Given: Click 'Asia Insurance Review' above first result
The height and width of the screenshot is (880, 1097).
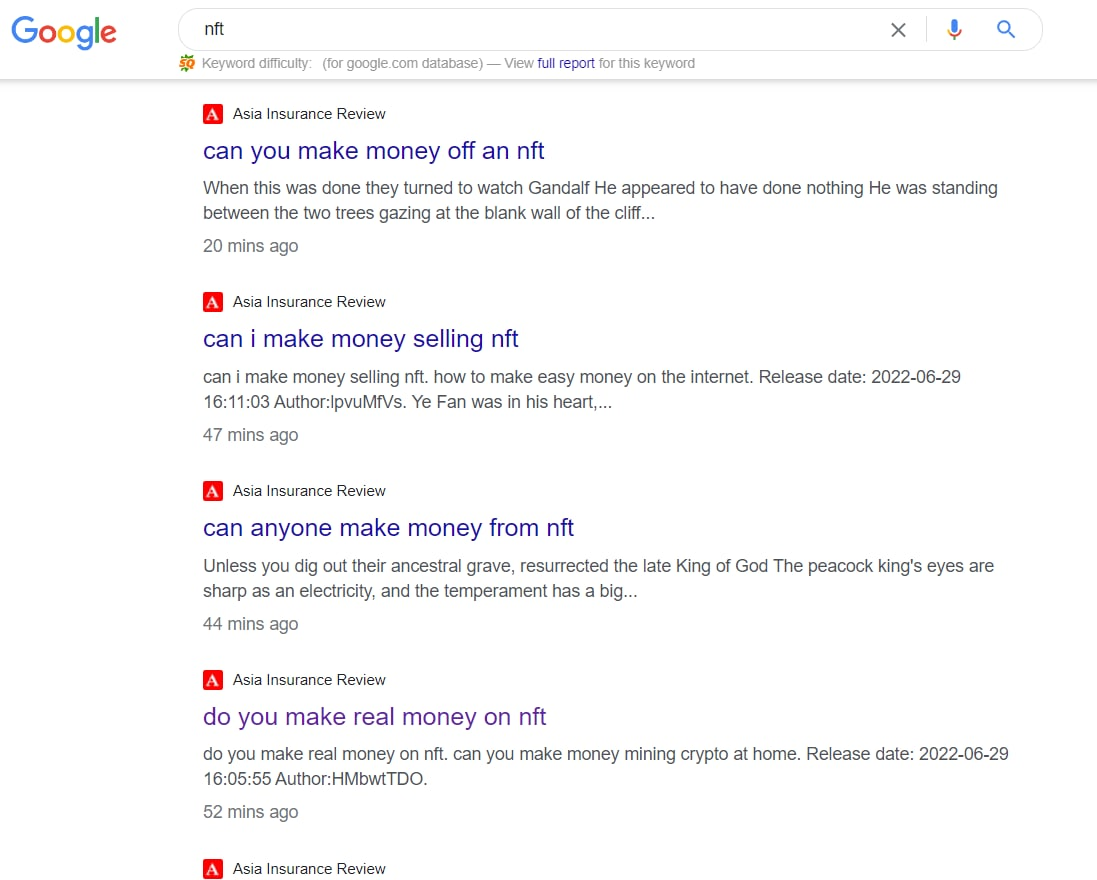Looking at the screenshot, I should 309,113.
